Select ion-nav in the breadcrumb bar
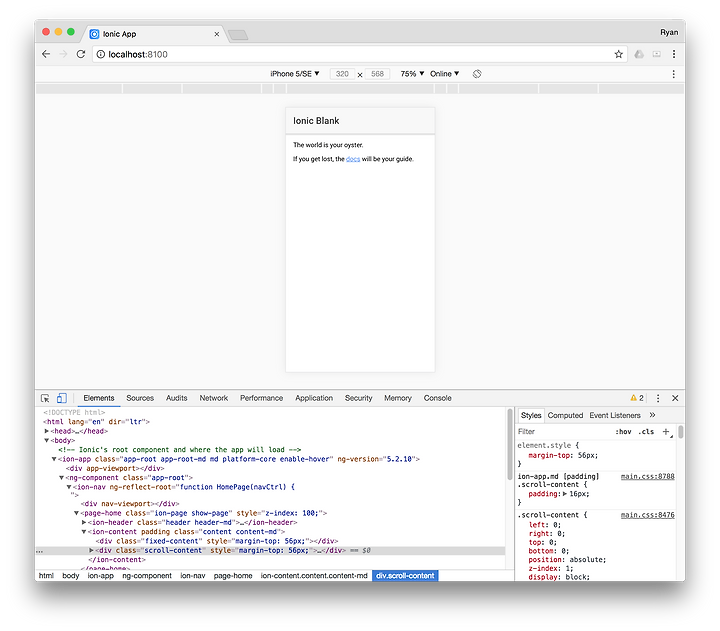The height and width of the screenshot is (631, 720). 193,576
